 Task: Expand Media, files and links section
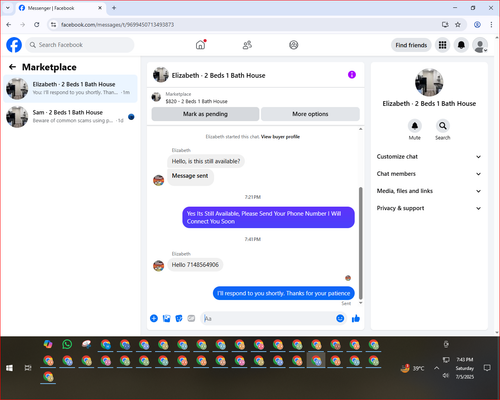[x=429, y=191]
